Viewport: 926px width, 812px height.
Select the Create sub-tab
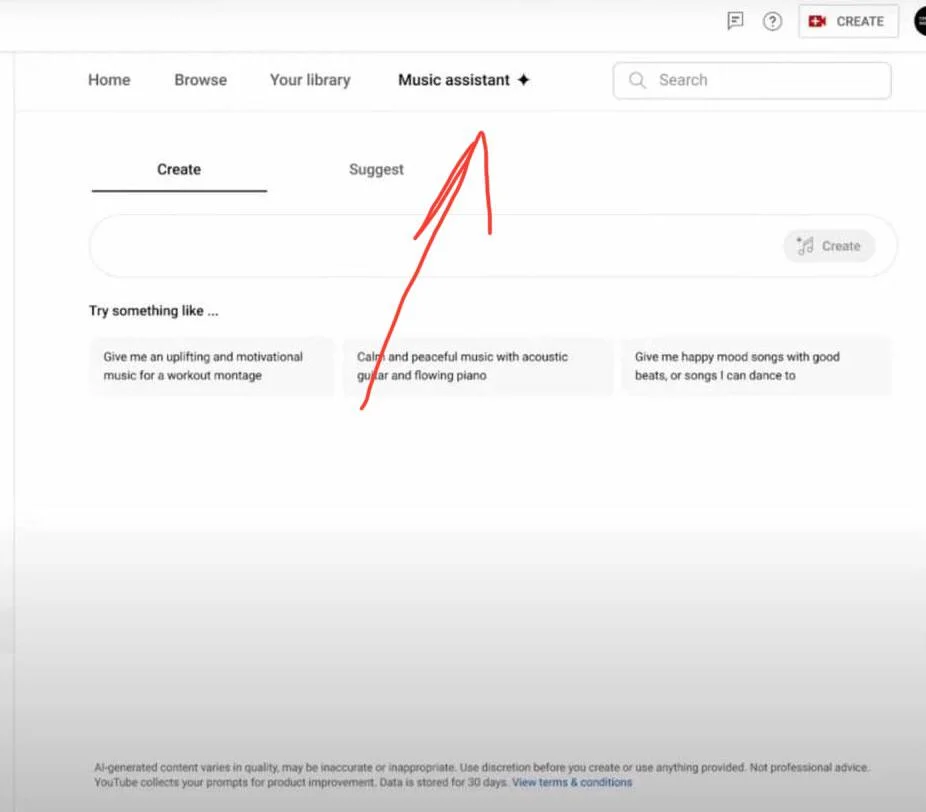179,170
